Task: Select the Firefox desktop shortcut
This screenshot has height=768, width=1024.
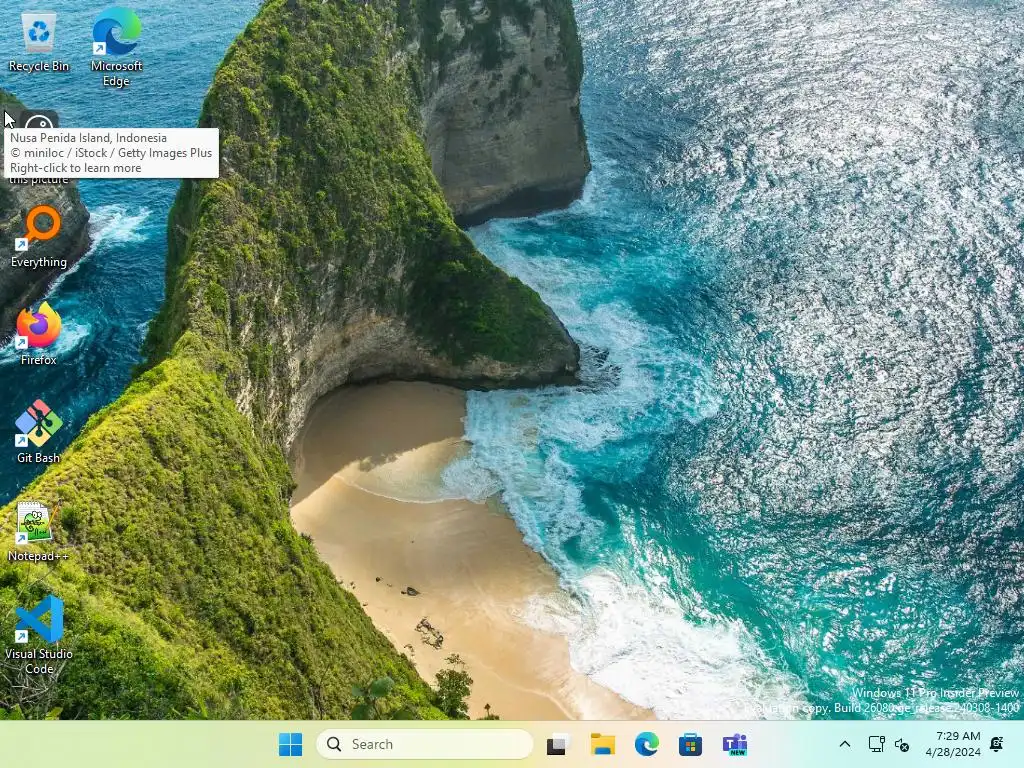Action: pos(39,334)
